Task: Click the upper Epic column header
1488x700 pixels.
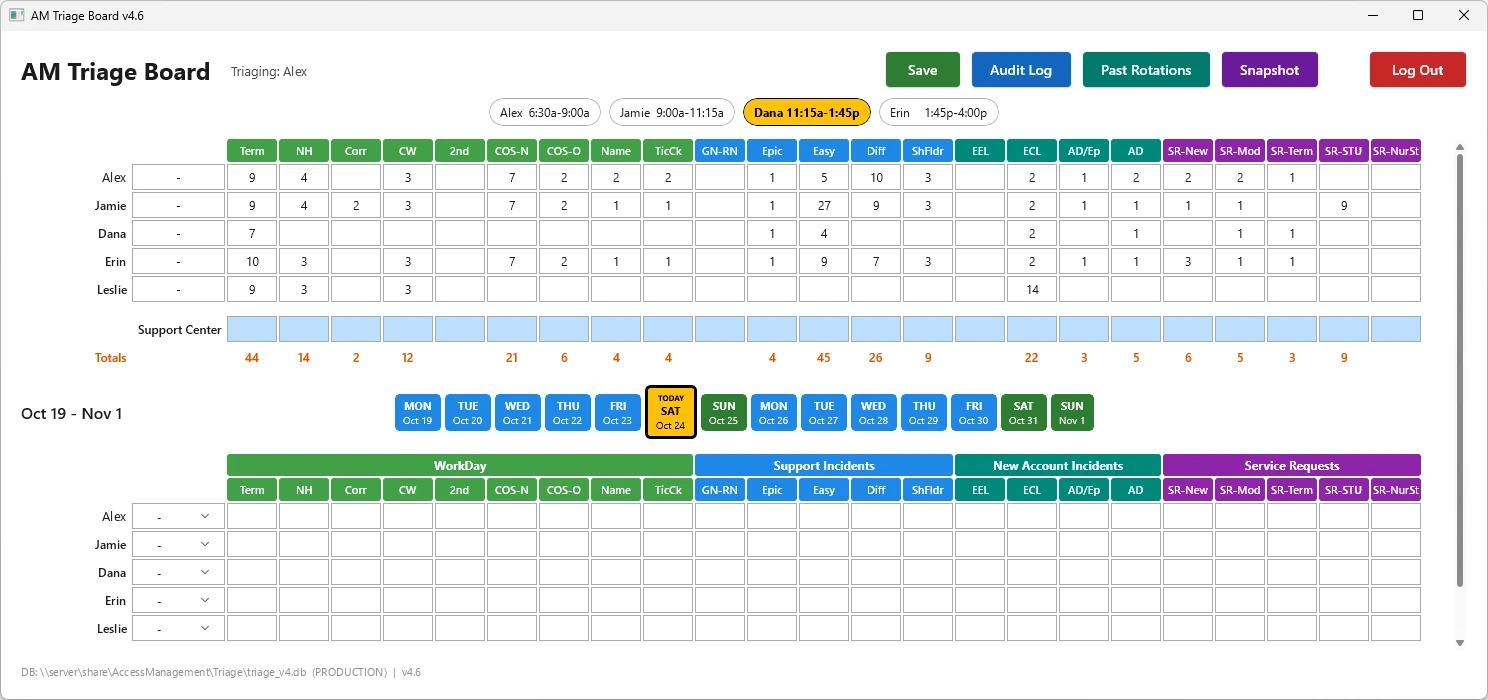Action: tap(772, 151)
